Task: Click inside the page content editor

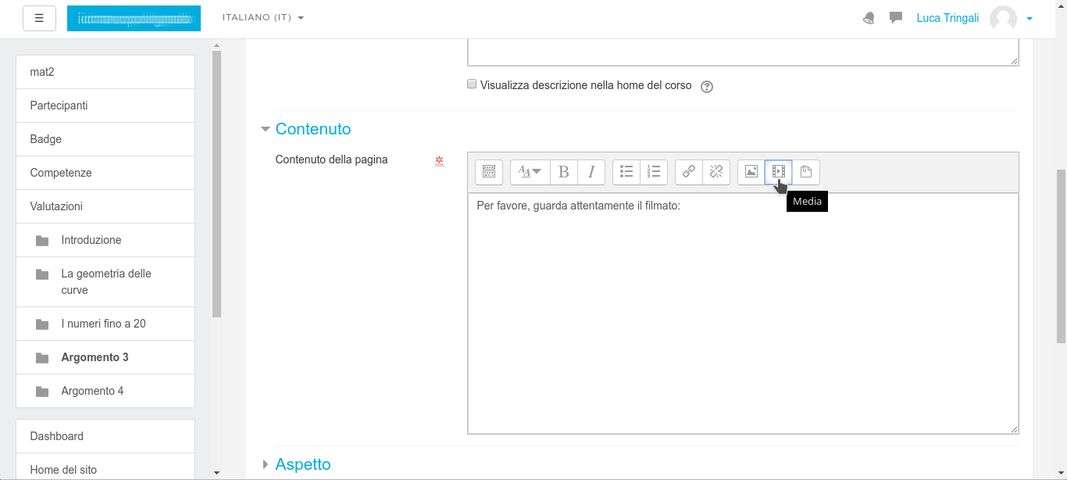Action: coord(742,313)
